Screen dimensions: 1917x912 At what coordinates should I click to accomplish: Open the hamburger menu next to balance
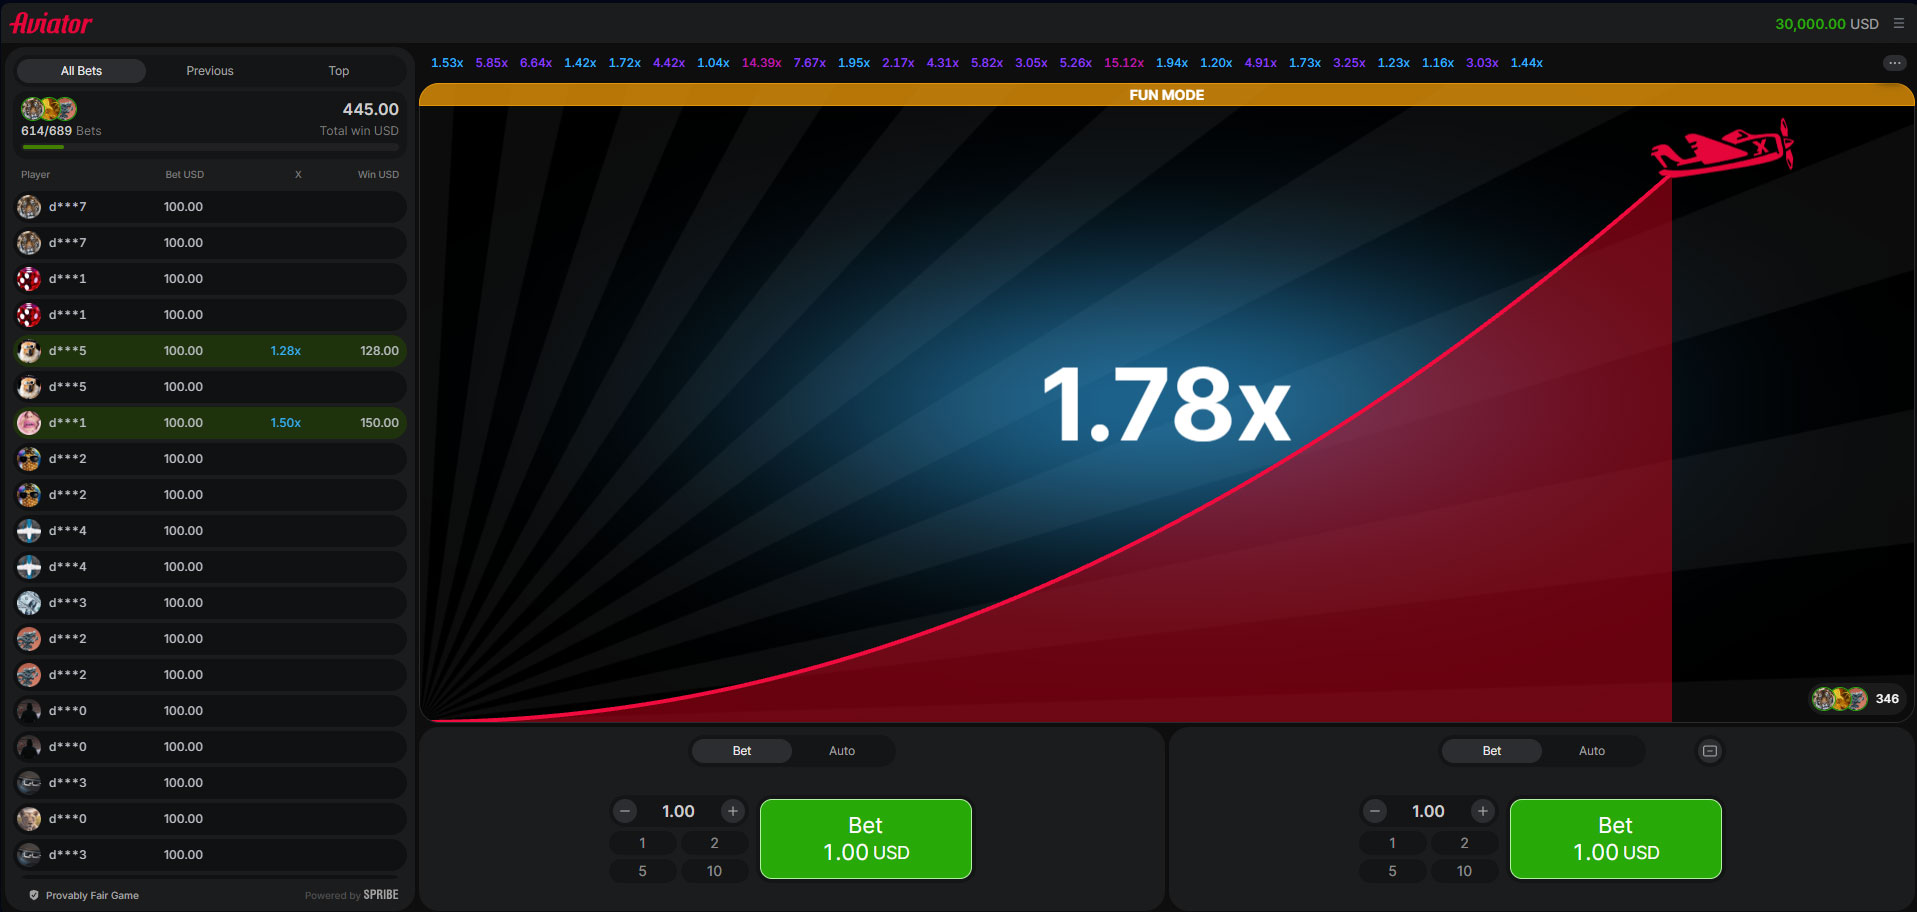1899,23
